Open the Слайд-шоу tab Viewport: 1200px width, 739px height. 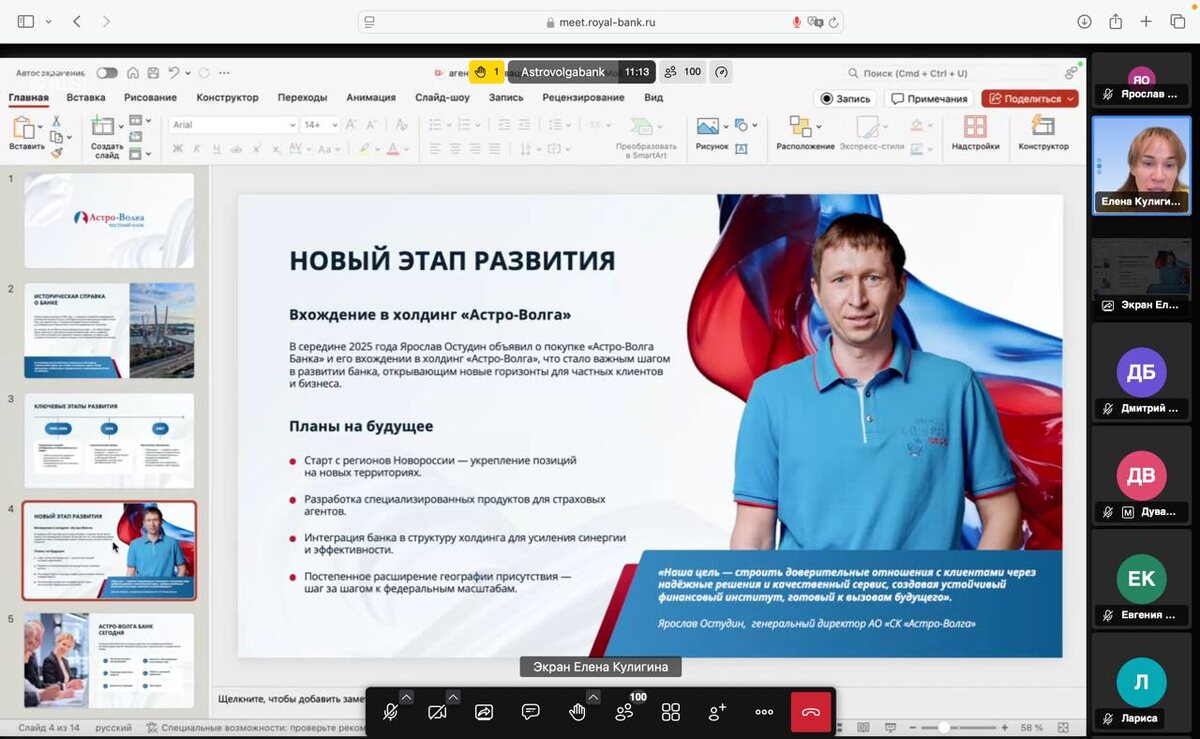click(x=442, y=97)
